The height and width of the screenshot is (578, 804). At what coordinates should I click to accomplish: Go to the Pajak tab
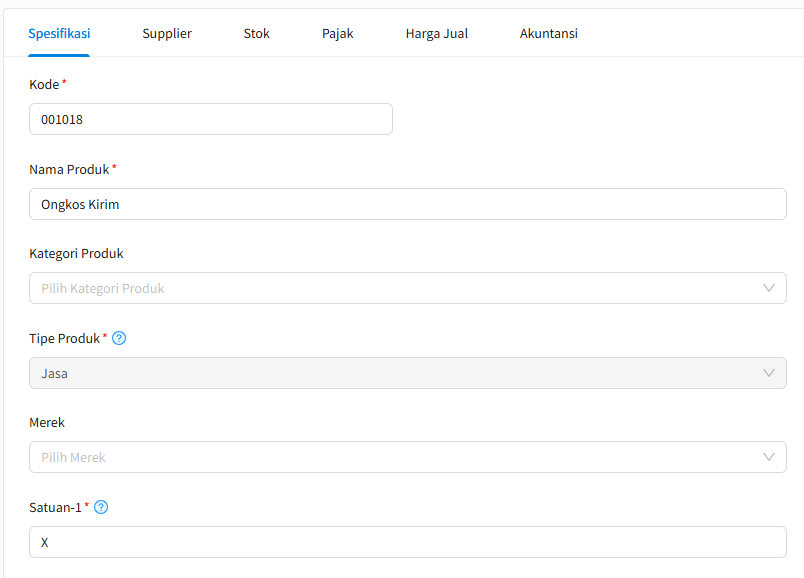pyautogui.click(x=337, y=33)
